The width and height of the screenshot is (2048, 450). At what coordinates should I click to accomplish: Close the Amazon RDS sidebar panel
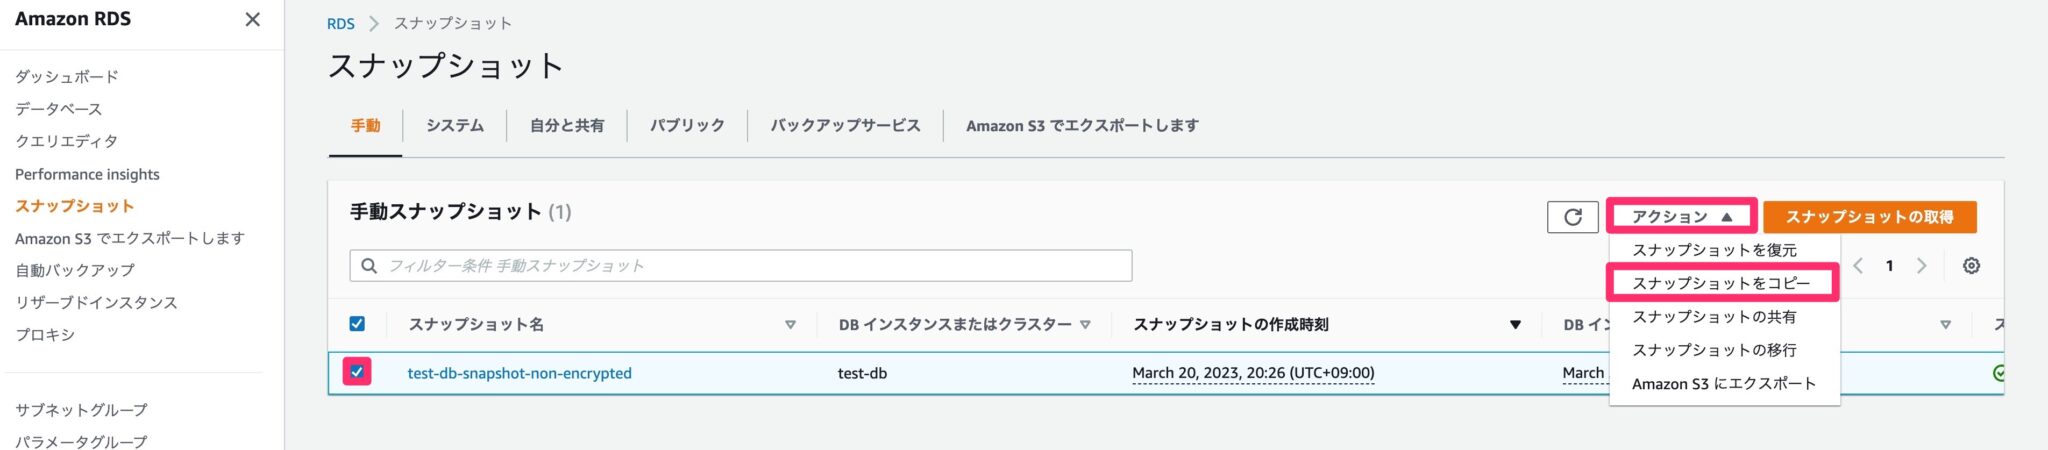click(x=252, y=19)
